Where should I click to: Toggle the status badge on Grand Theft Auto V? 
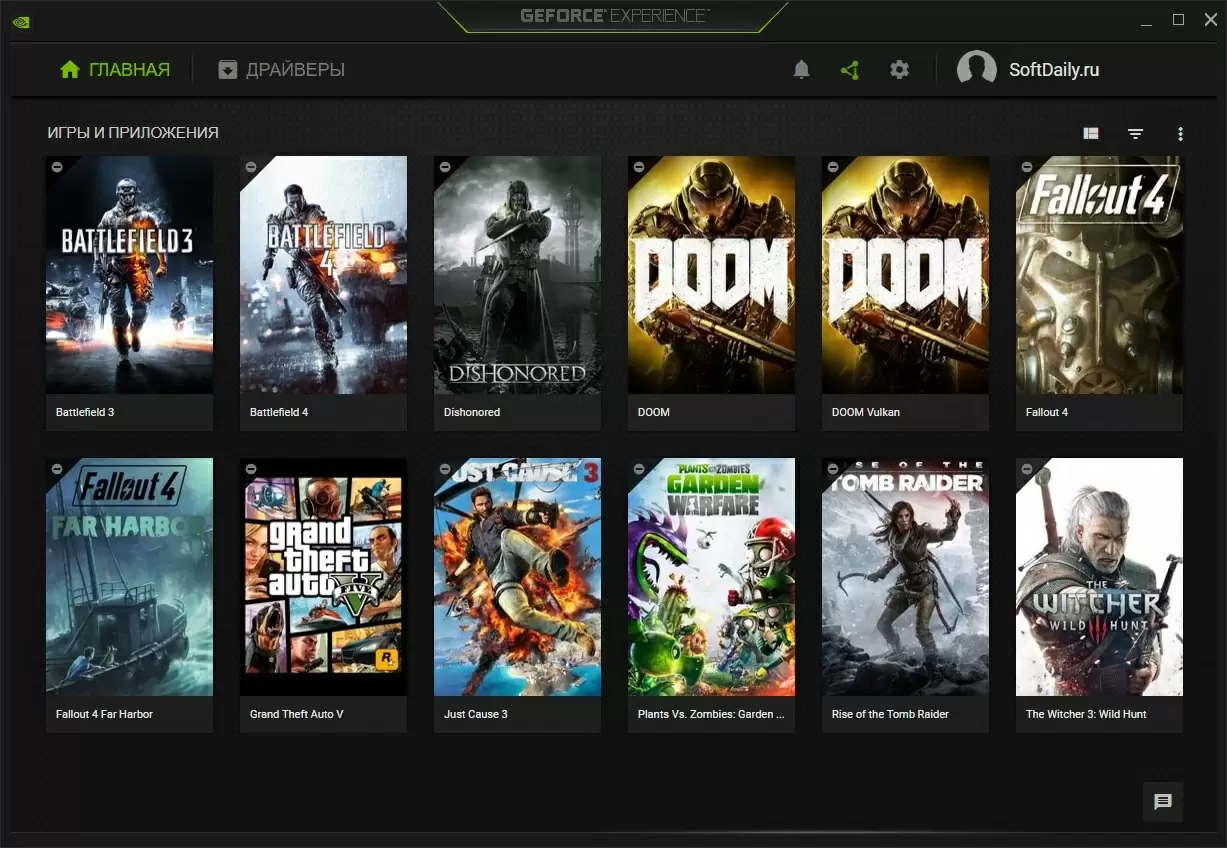tap(251, 469)
